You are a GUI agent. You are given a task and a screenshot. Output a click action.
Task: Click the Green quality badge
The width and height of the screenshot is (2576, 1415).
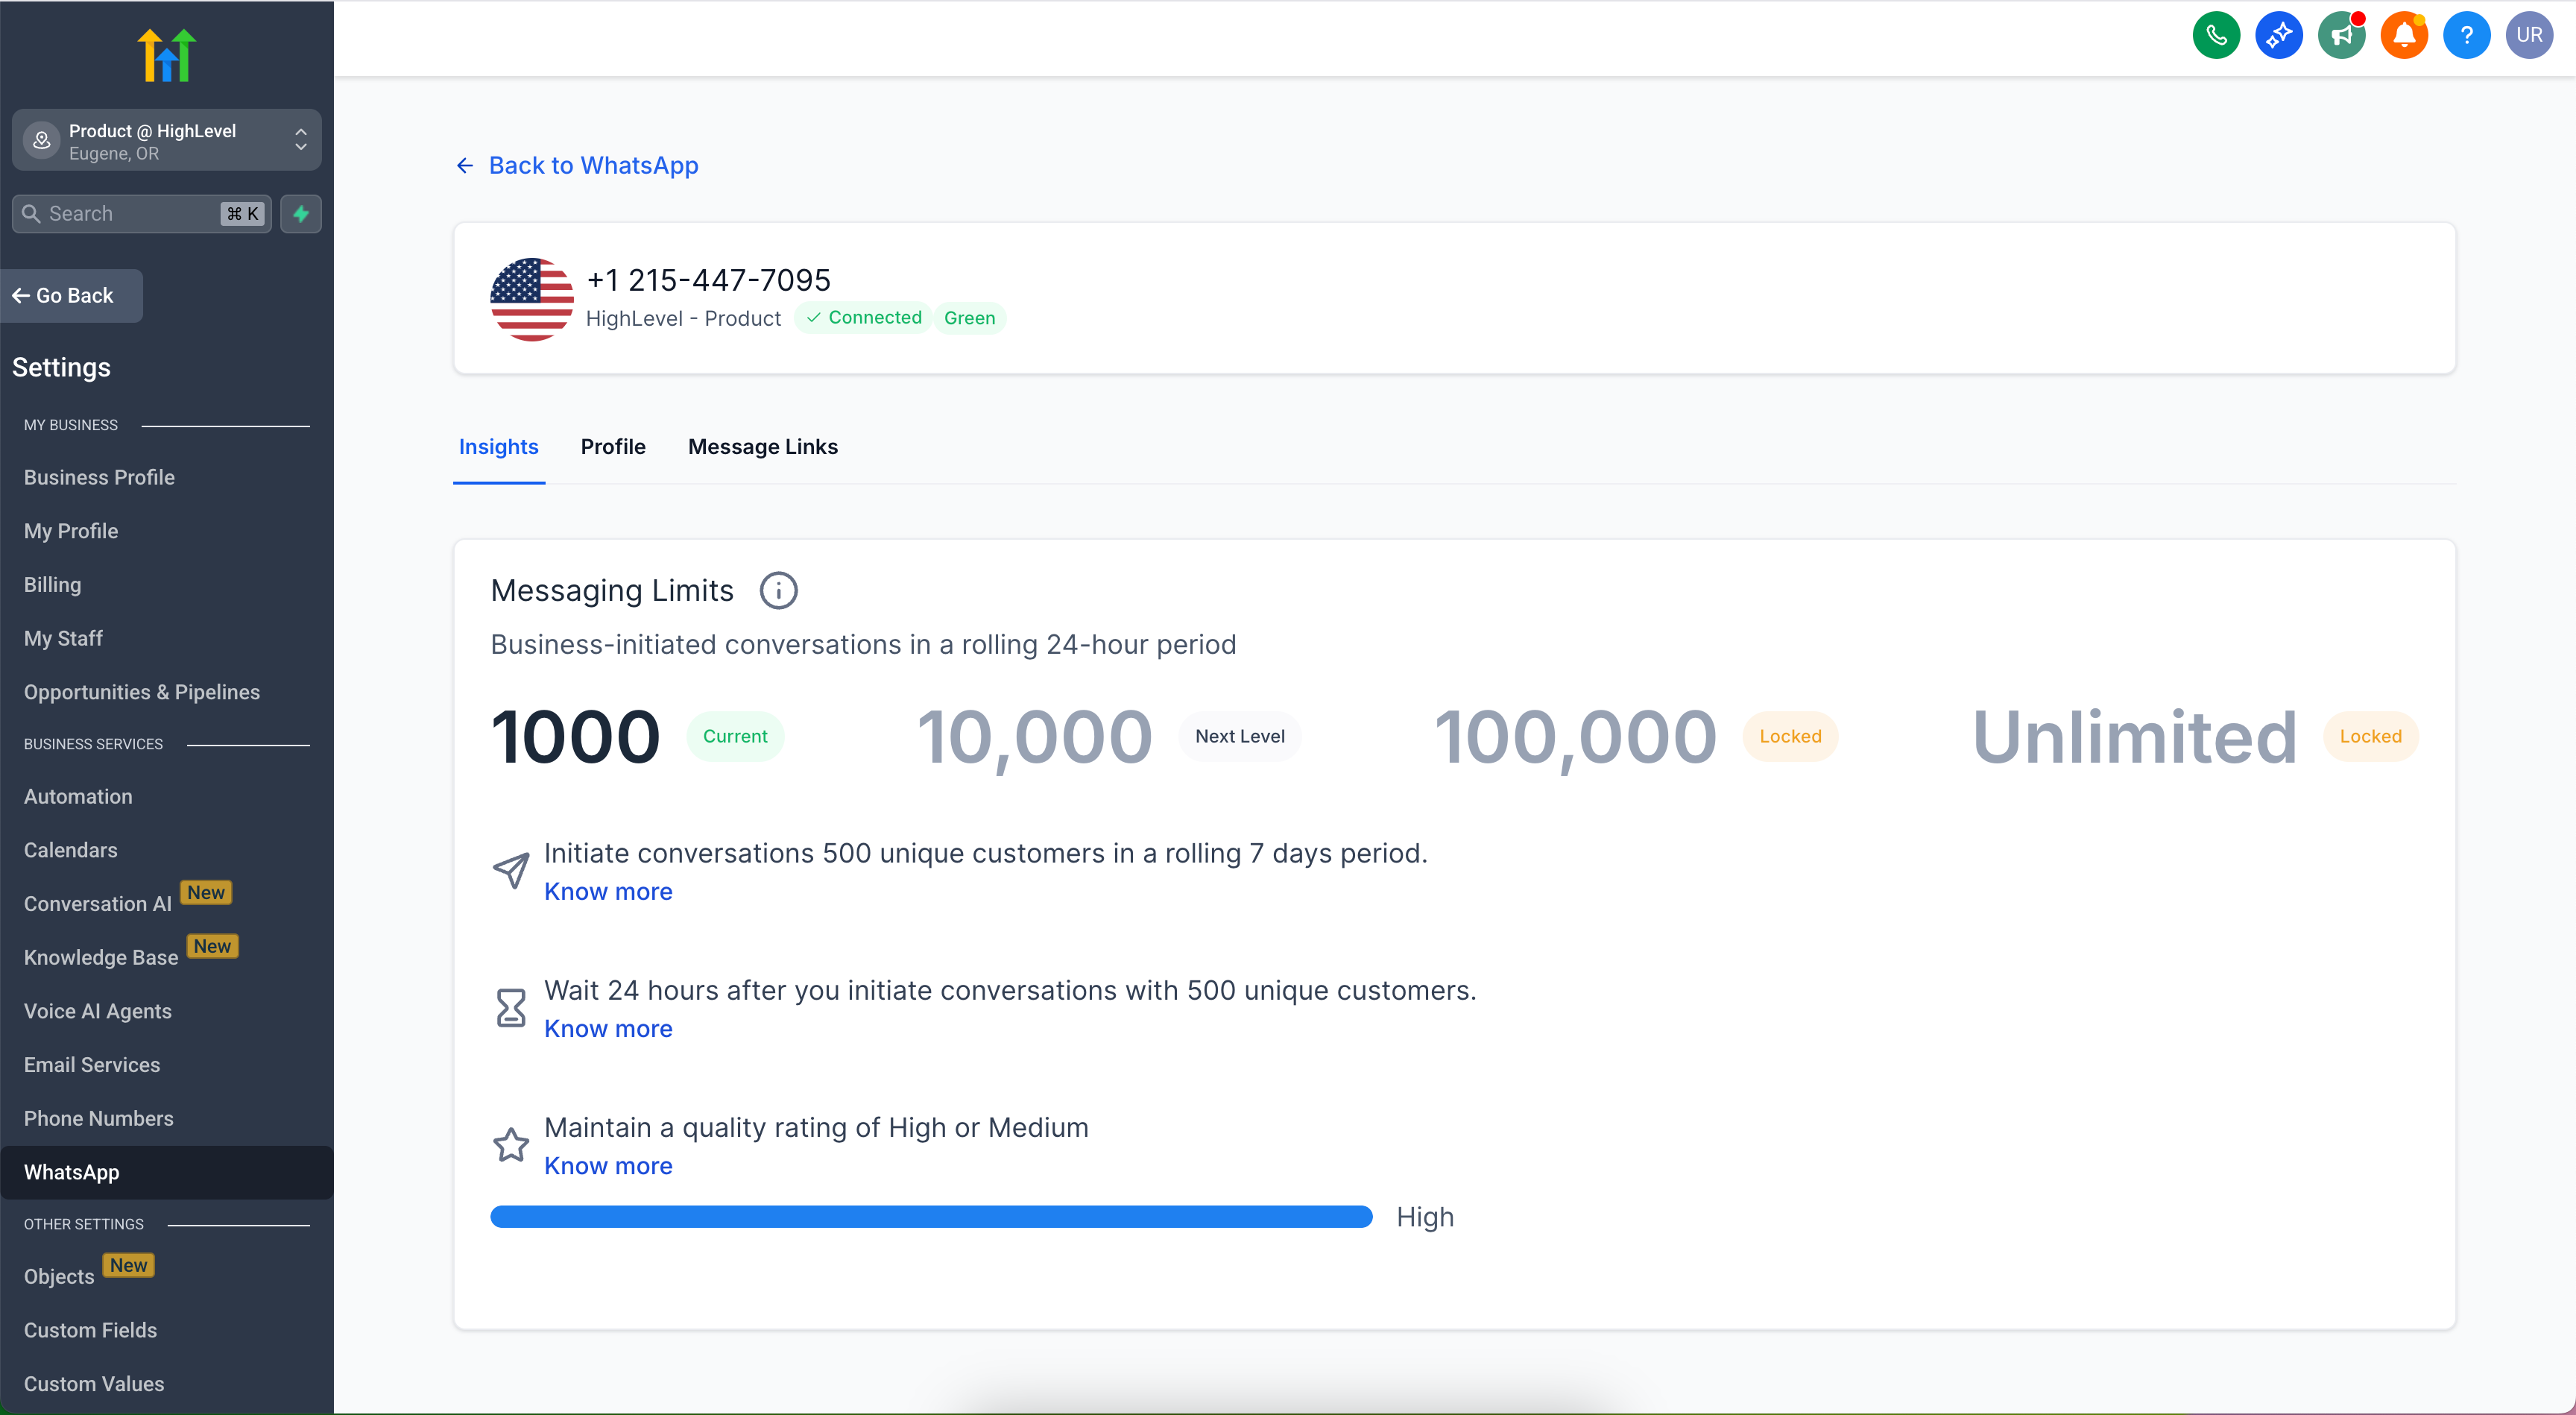coord(969,318)
